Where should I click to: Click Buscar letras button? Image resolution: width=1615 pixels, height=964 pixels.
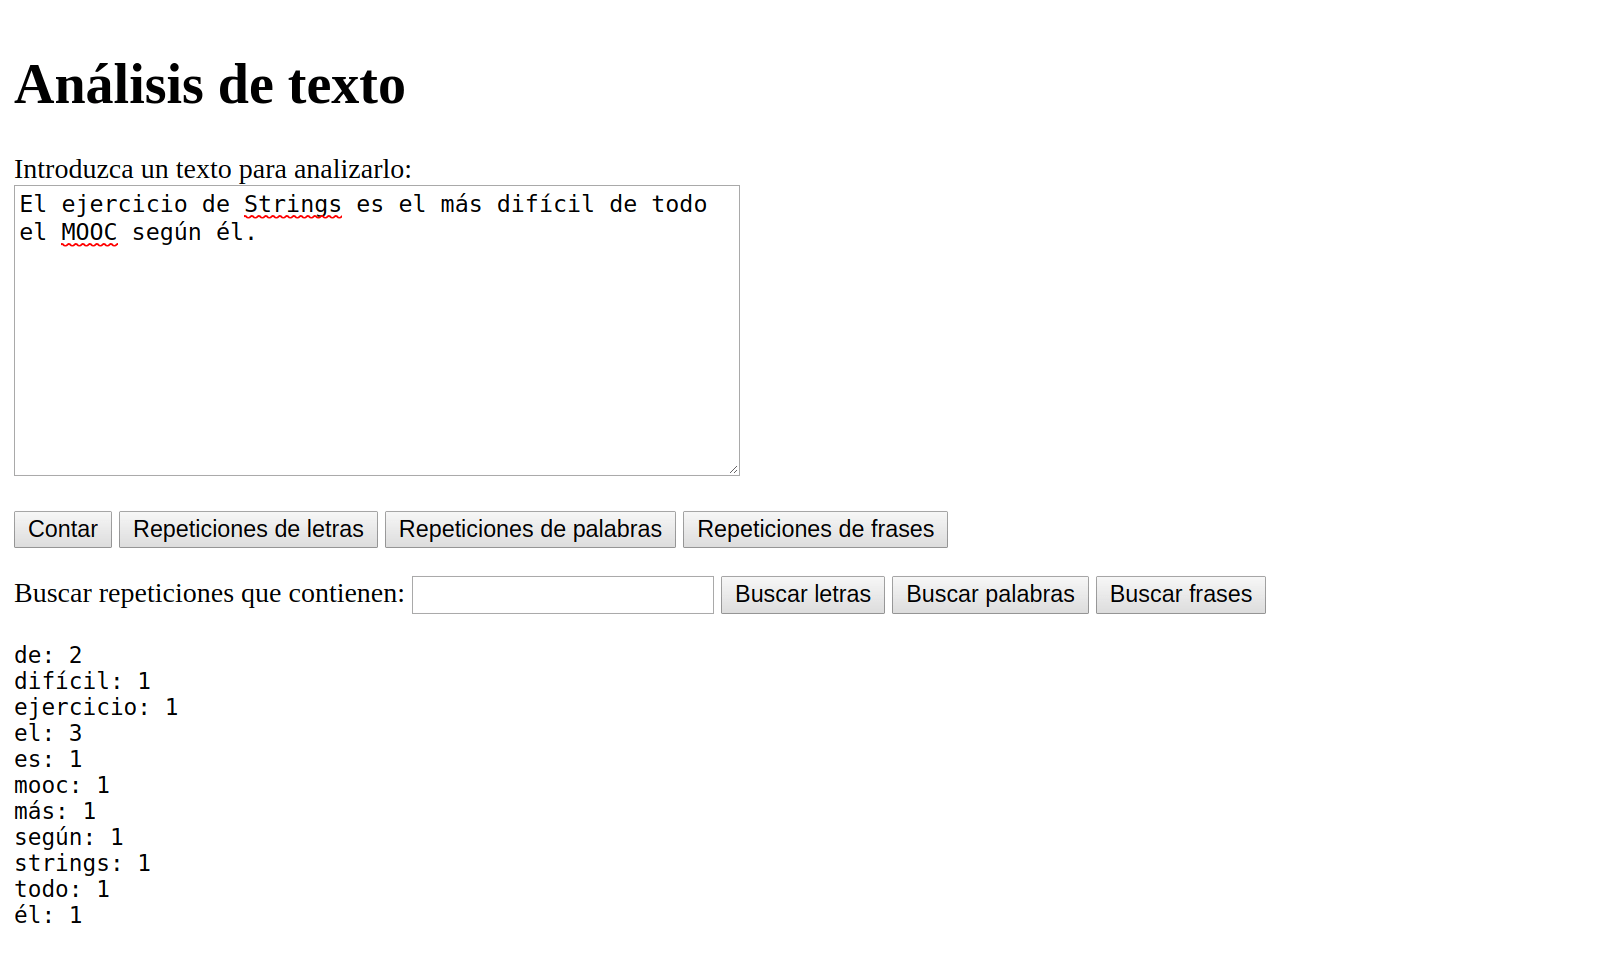(x=803, y=595)
